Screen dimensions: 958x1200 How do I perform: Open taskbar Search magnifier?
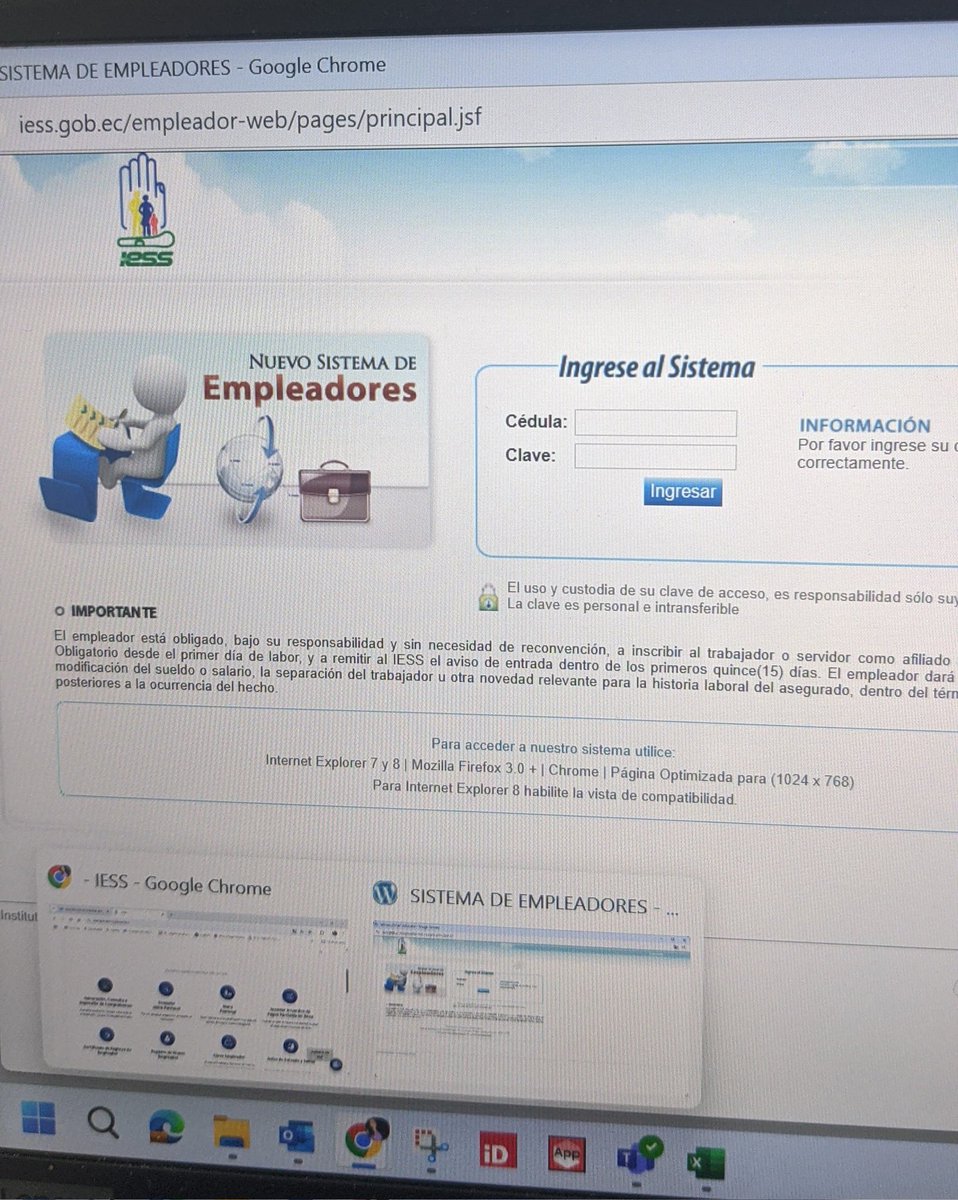pyautogui.click(x=102, y=1123)
